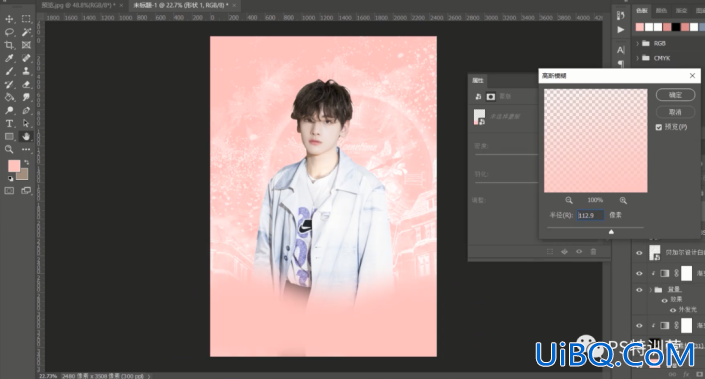Open the History panel icon
705x379 pixels.
(x=621, y=15)
